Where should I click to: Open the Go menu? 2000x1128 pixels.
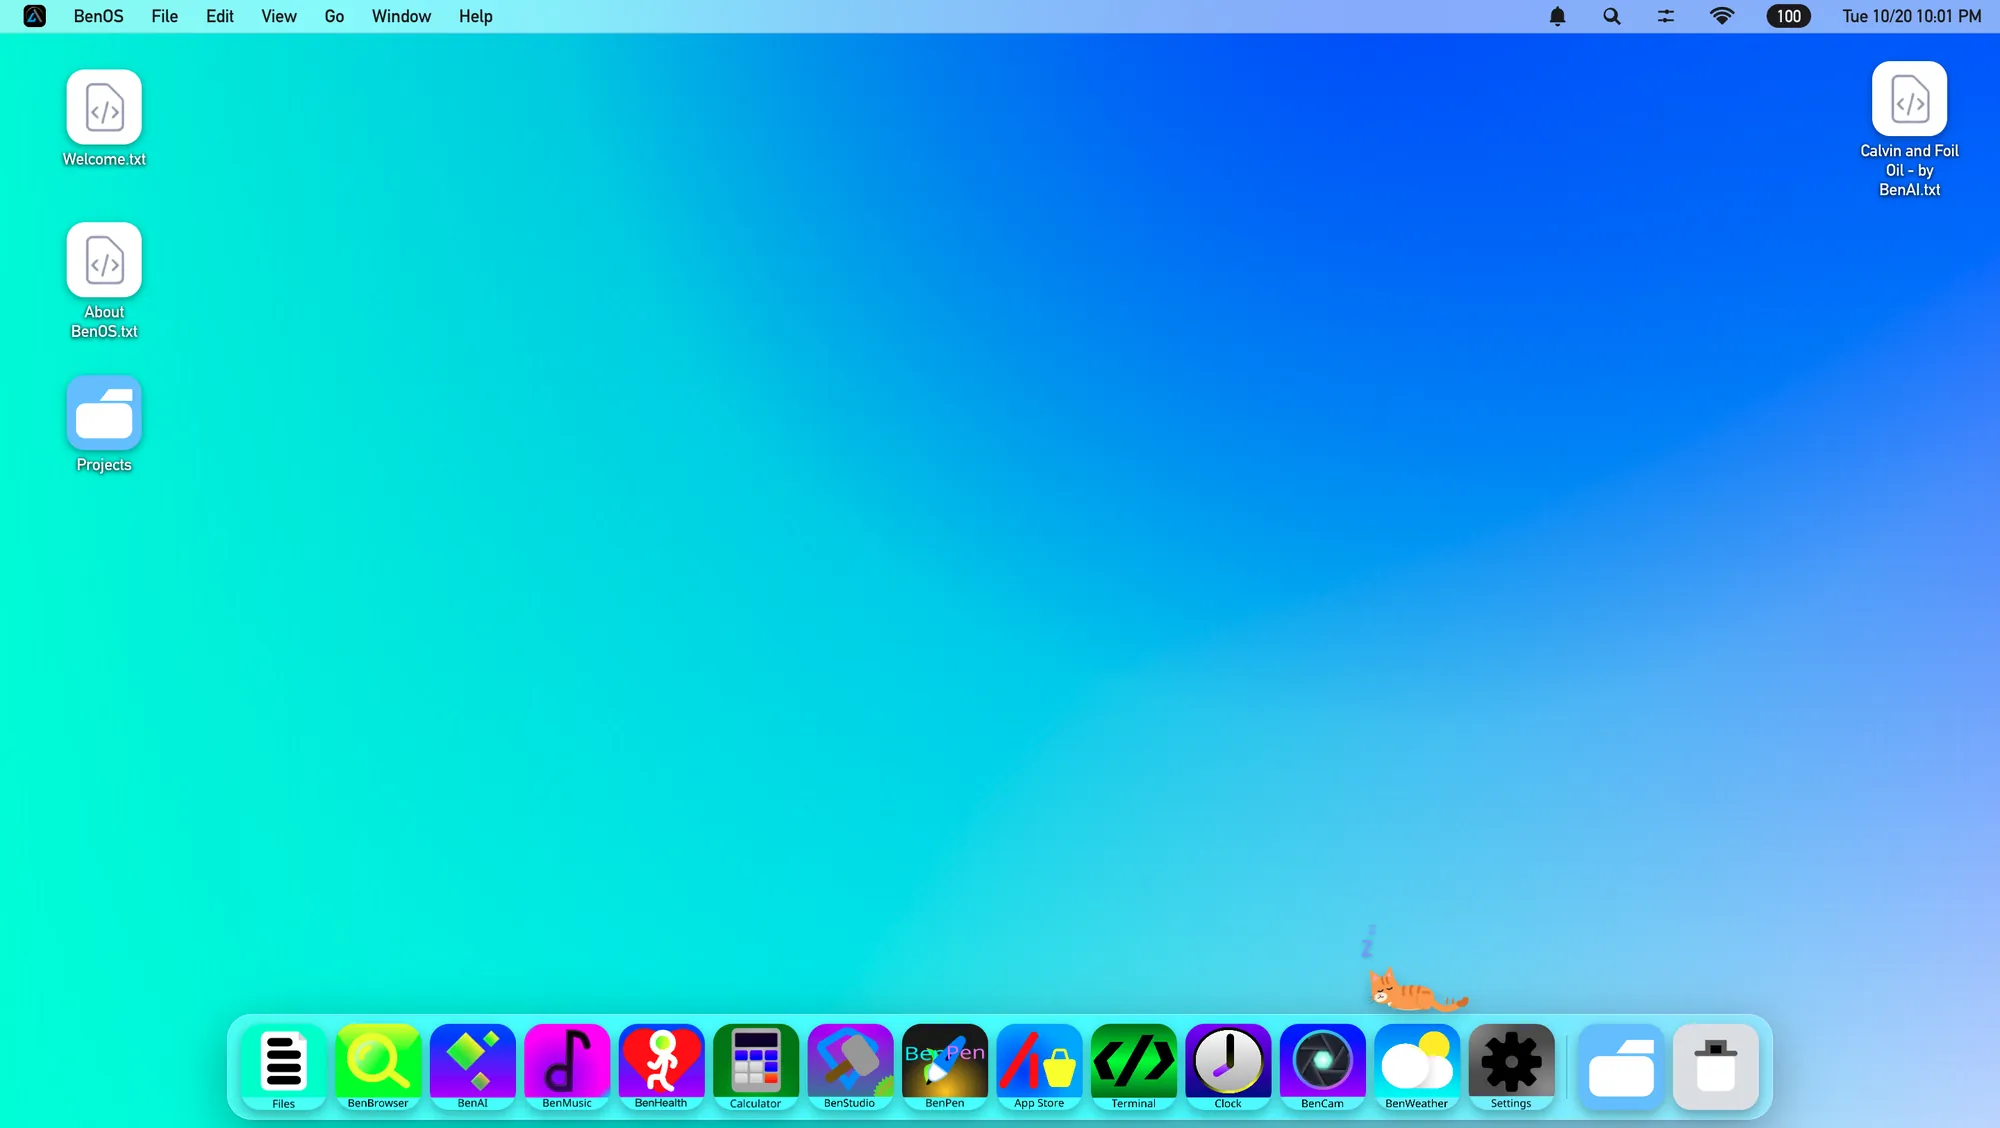334,16
